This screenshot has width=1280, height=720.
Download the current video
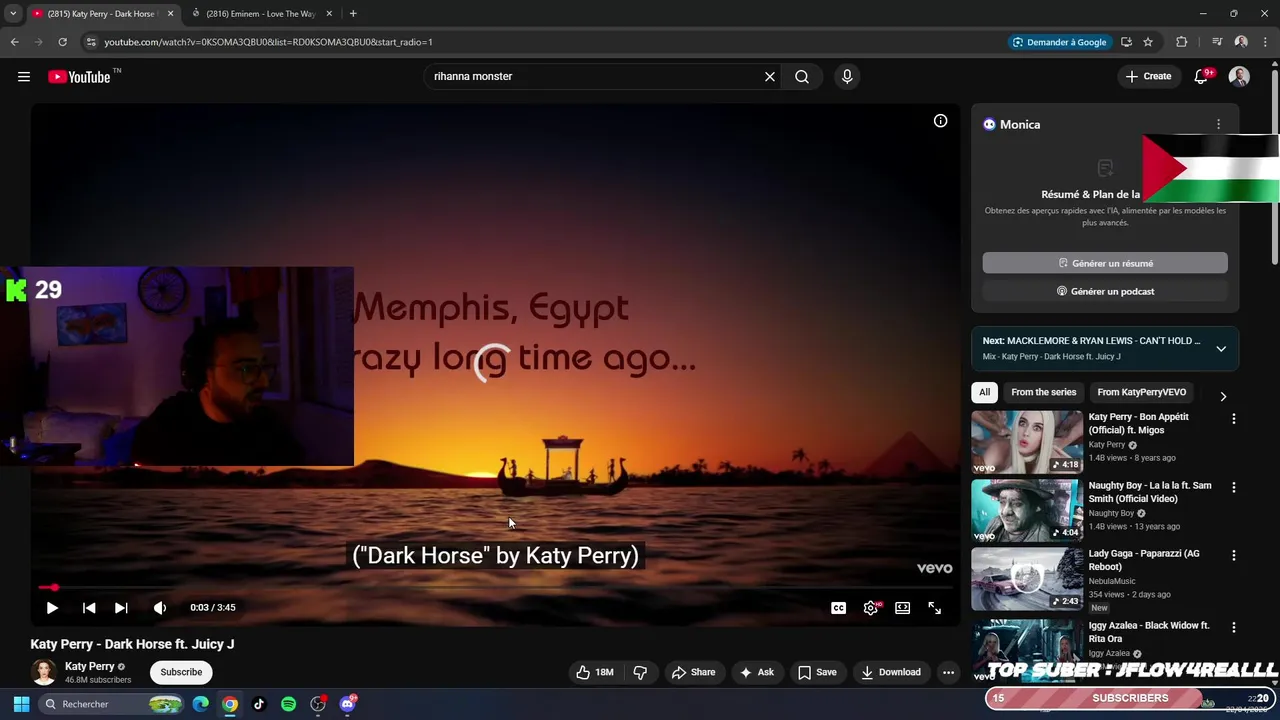coord(891,672)
